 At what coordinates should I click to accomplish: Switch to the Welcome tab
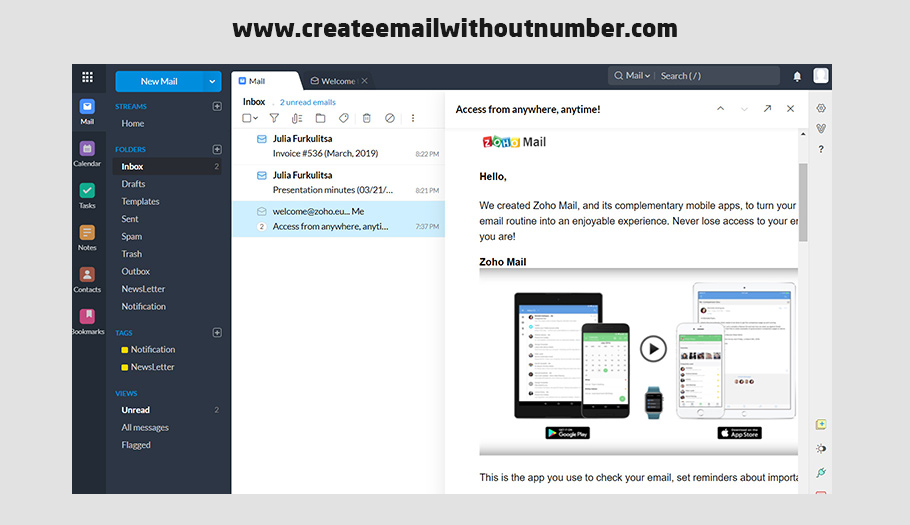pyautogui.click(x=333, y=81)
